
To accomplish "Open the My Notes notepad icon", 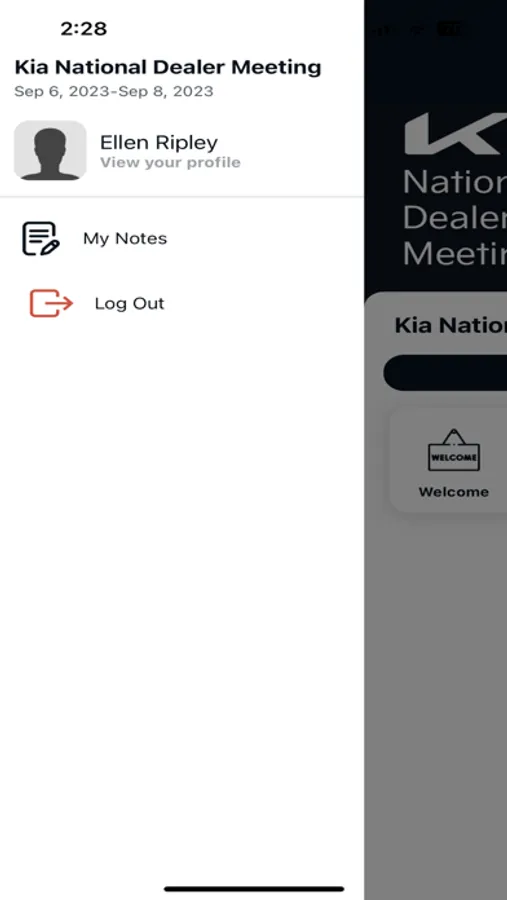I will 41,238.
